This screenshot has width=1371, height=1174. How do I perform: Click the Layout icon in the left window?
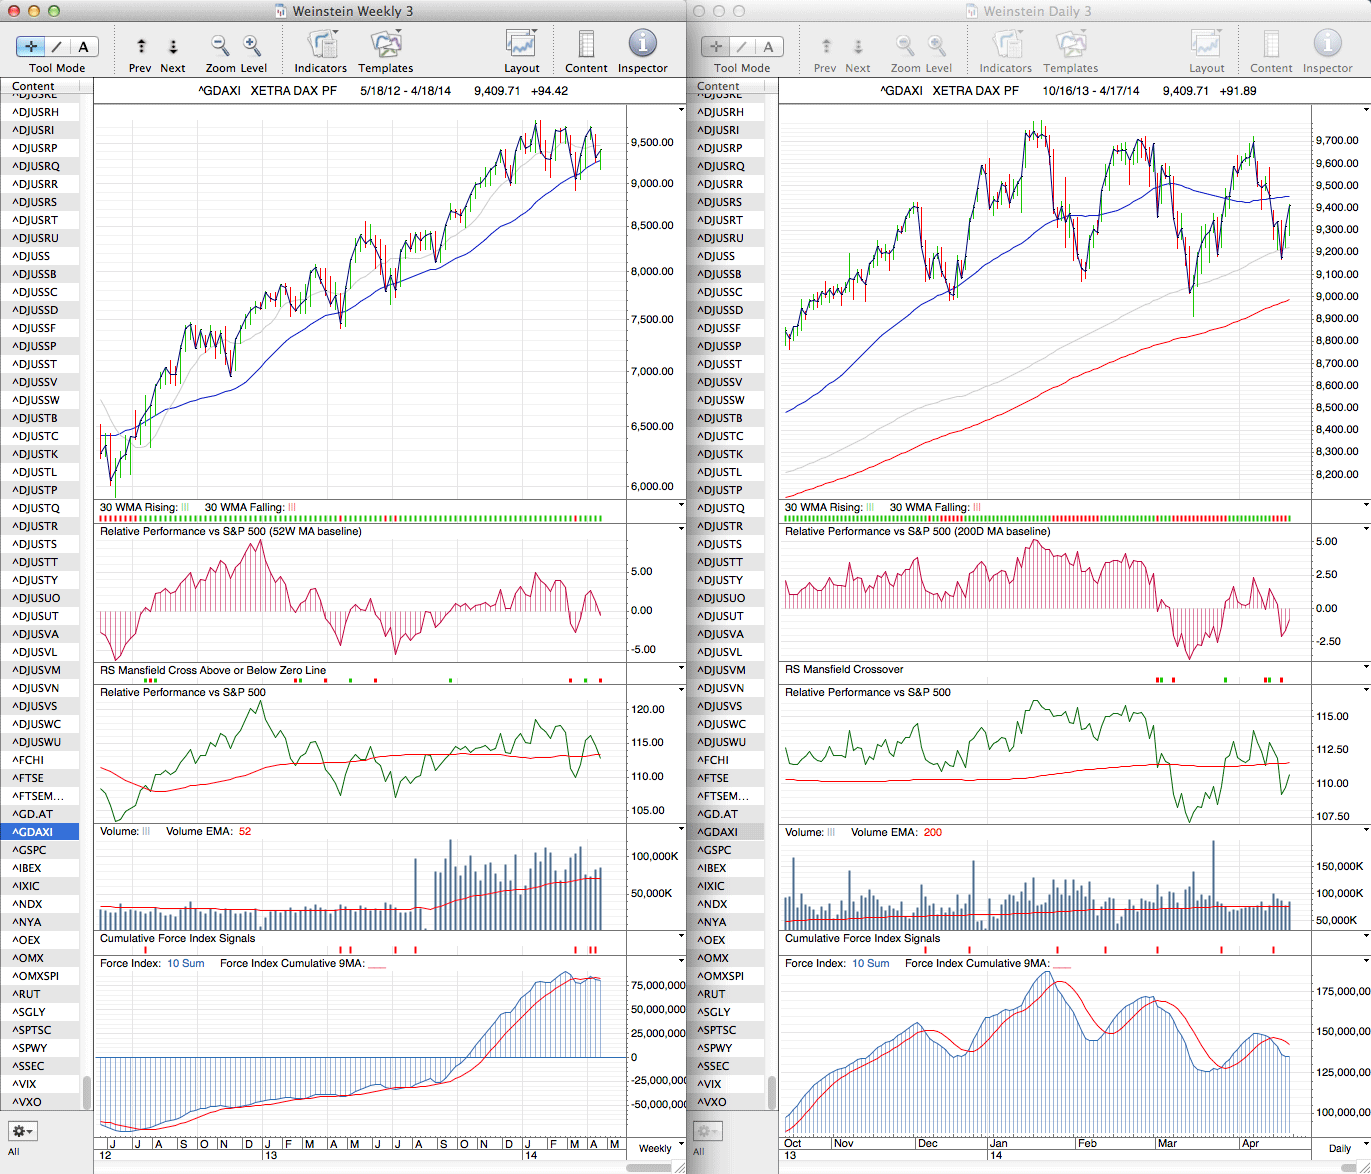click(x=521, y=46)
